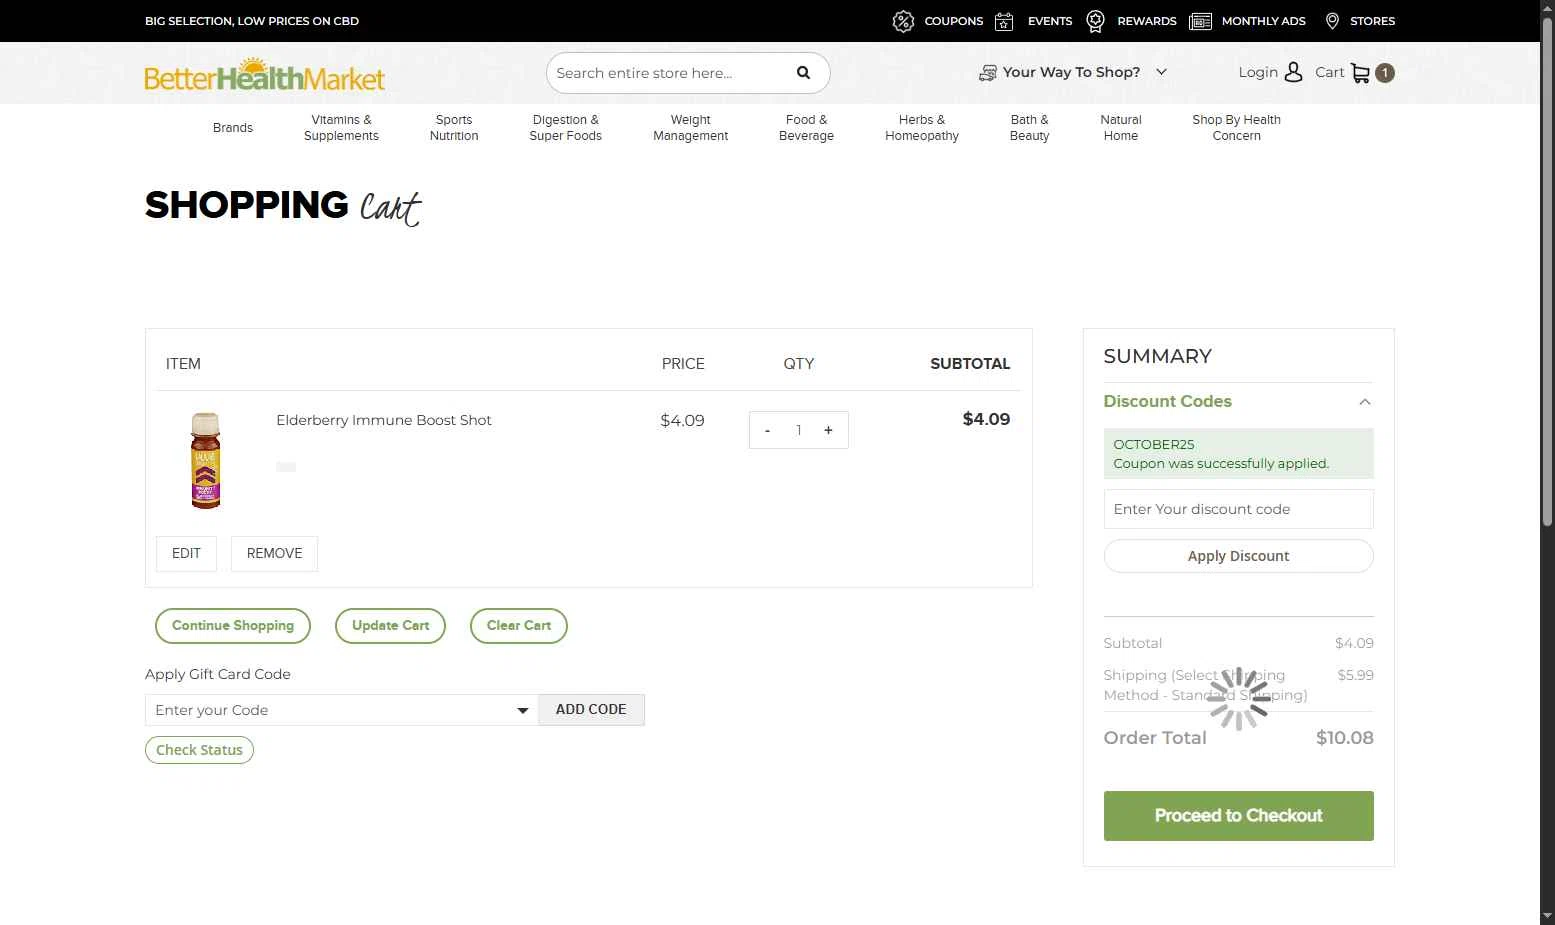1555x925 pixels.
Task: Open Natural Home menu
Action: click(1121, 128)
